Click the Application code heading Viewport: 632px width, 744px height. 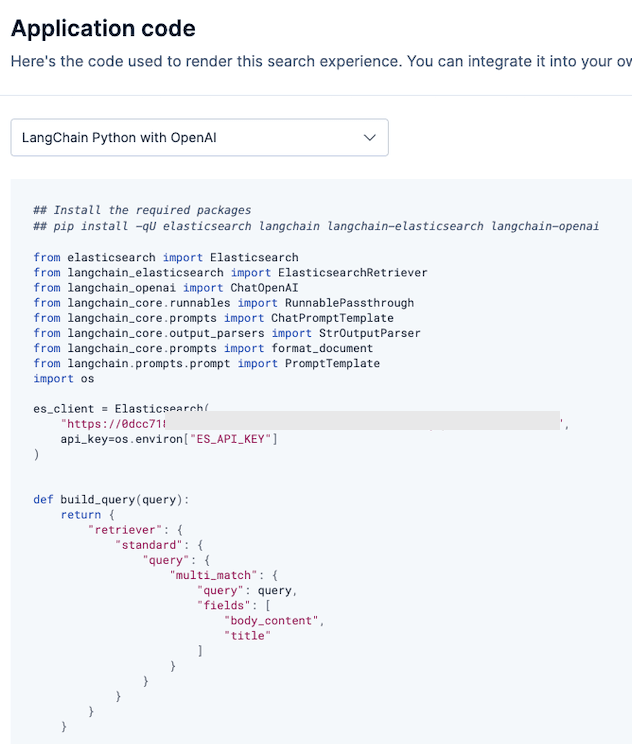[x=103, y=28]
